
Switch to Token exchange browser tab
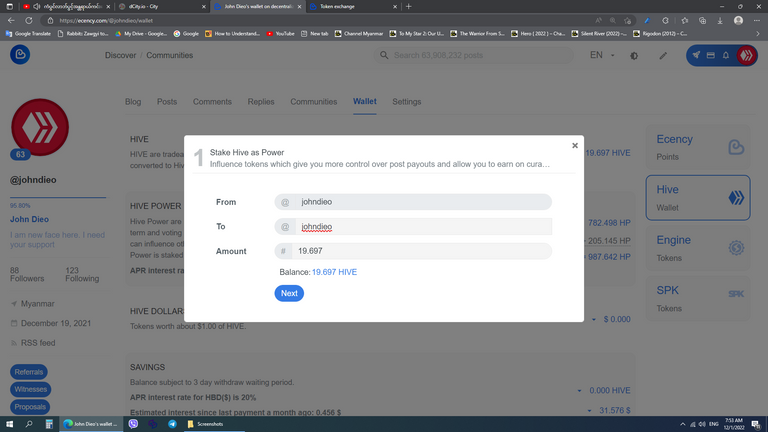click(x=353, y=6)
